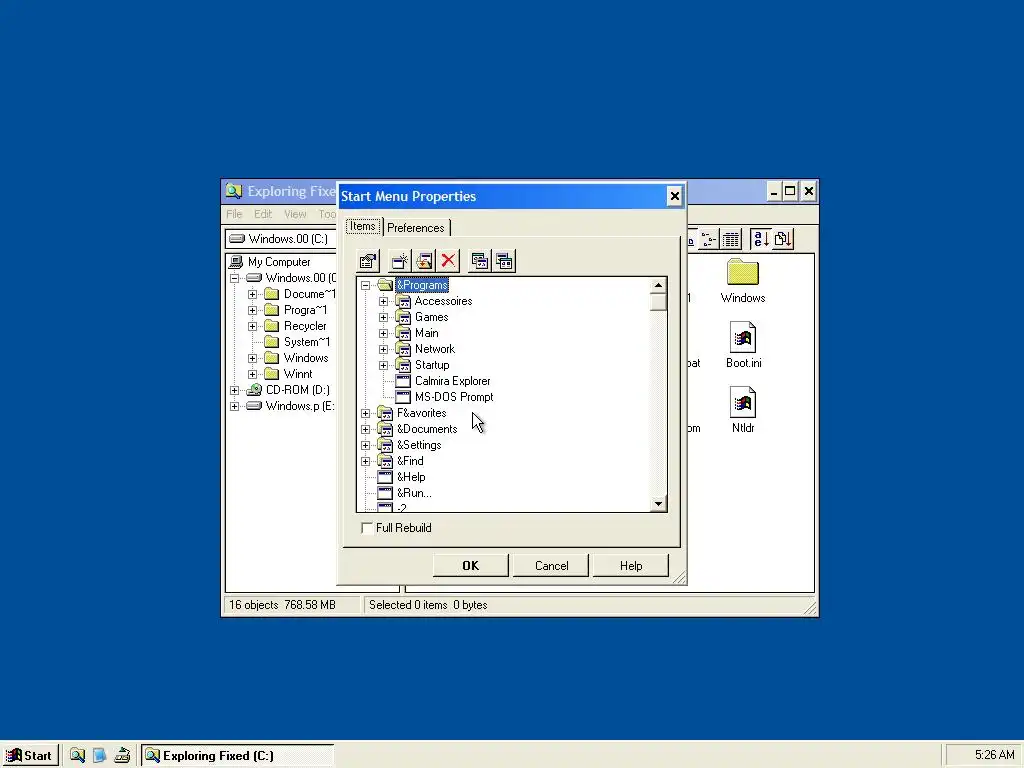Viewport: 1024px width, 768px height.
Task: Click the tree scrollbar down arrow
Action: (x=658, y=504)
